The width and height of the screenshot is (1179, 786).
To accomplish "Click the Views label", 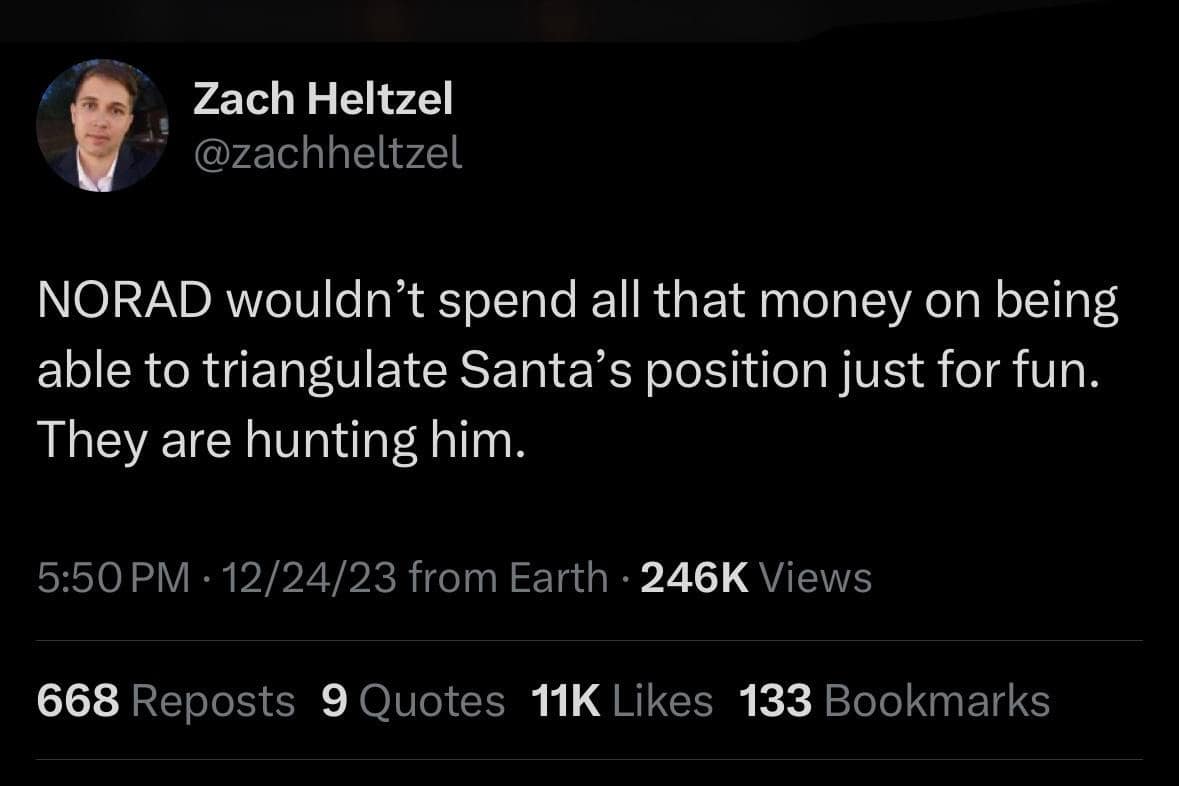I will [x=816, y=577].
